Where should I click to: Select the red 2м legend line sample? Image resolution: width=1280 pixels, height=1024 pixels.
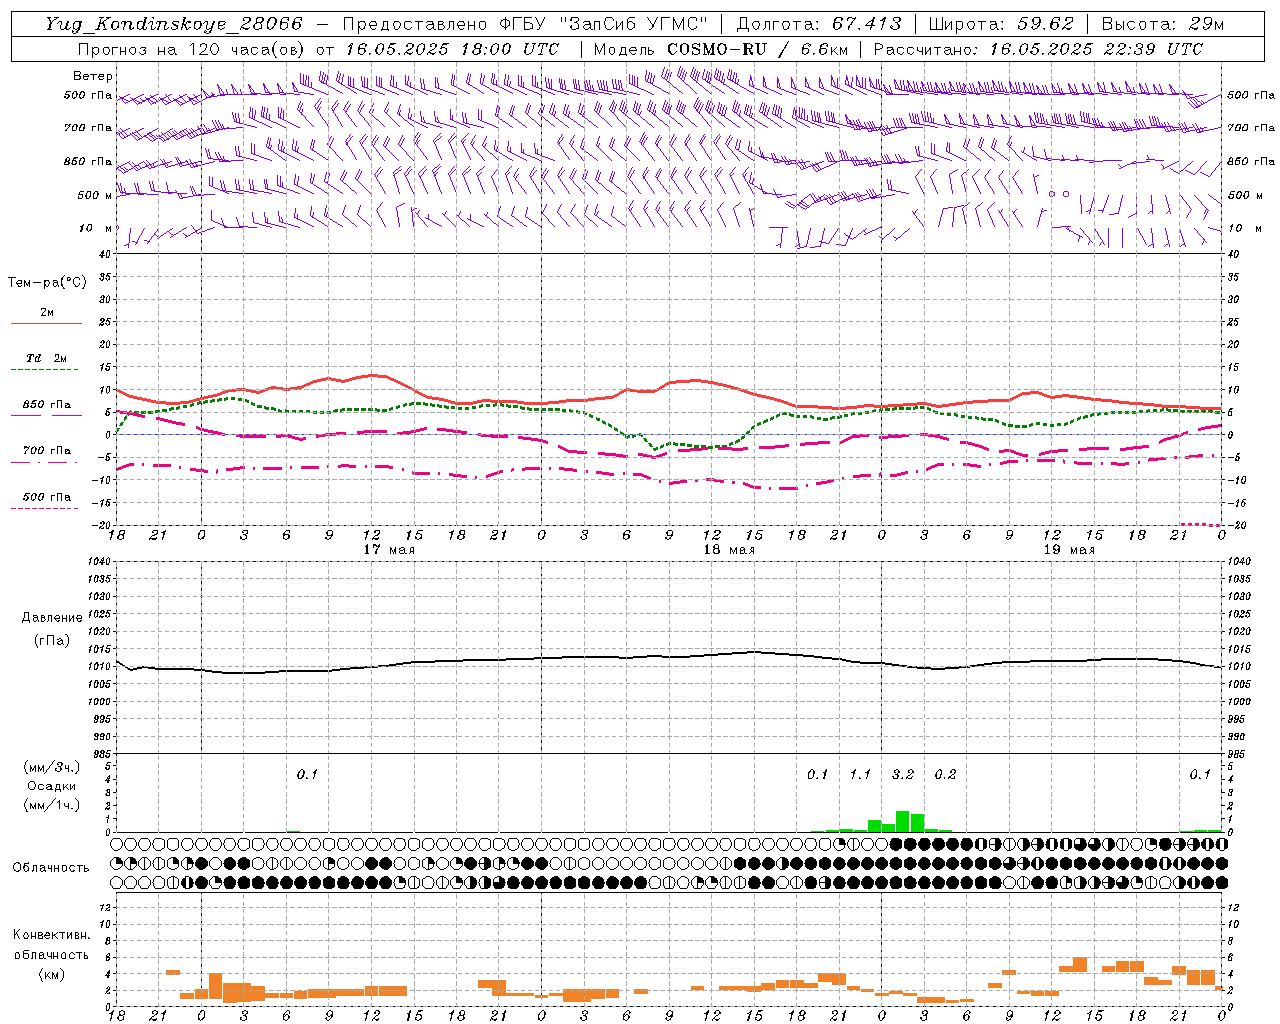point(46,323)
